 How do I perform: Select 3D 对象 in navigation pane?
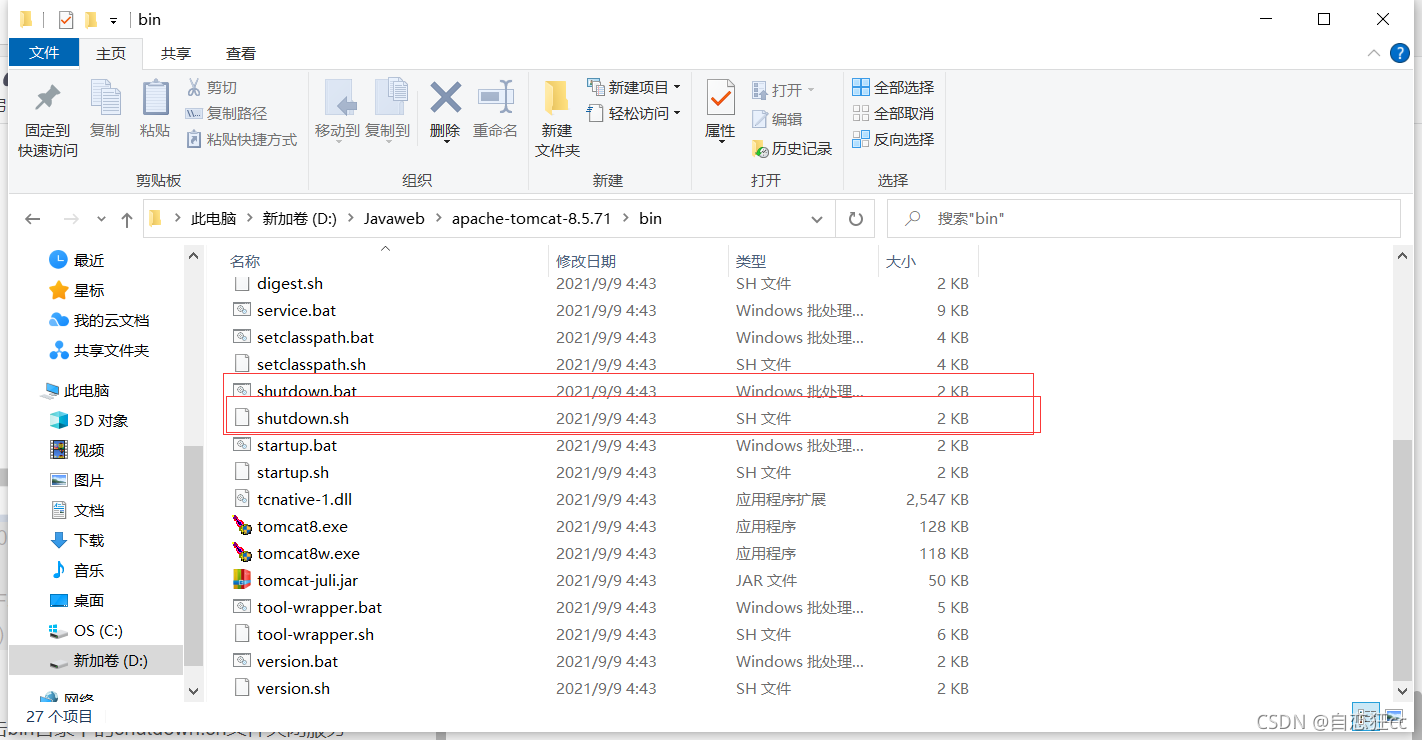[89, 420]
